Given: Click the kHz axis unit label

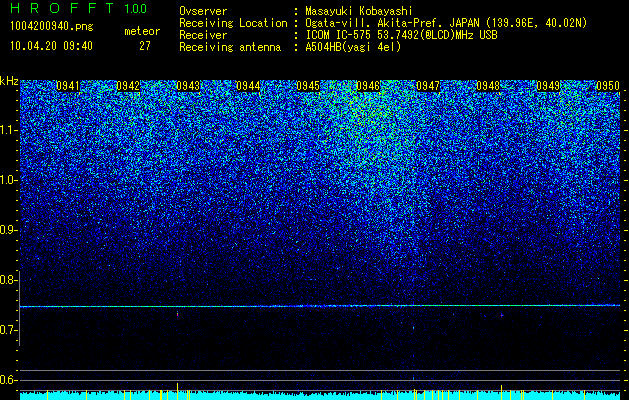Looking at the screenshot, I should coord(9,81).
